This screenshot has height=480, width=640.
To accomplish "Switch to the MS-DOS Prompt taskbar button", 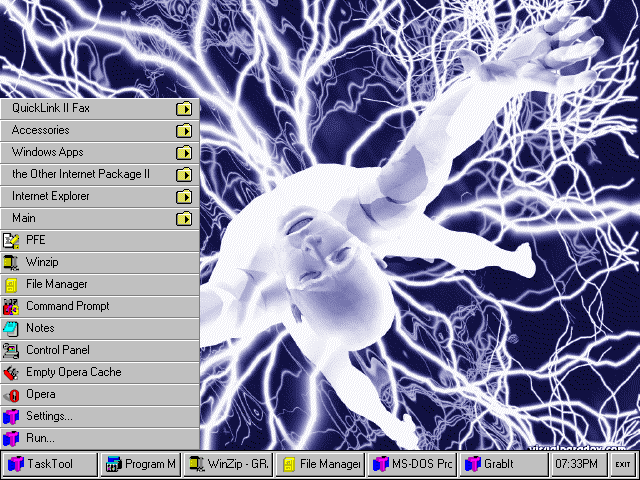I will pyautogui.click(x=411, y=464).
